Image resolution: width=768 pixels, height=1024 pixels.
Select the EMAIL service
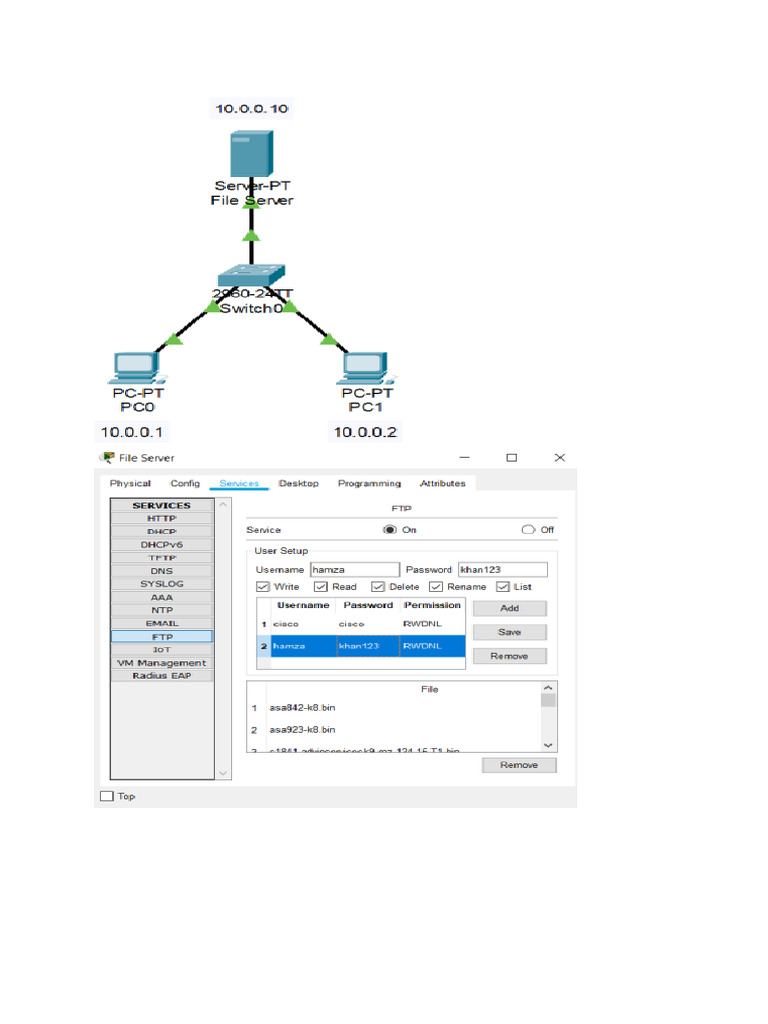(162, 623)
